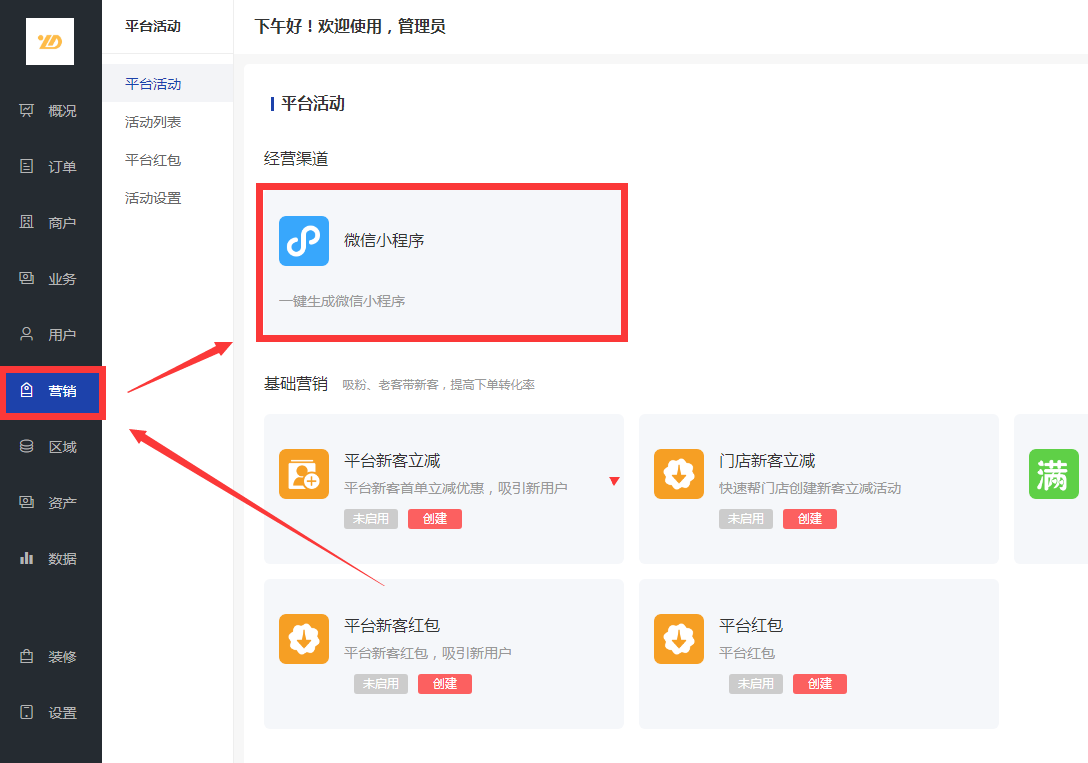1088x763 pixels.
Task: Click the 平台新客红包 orange icon
Action: click(x=304, y=639)
